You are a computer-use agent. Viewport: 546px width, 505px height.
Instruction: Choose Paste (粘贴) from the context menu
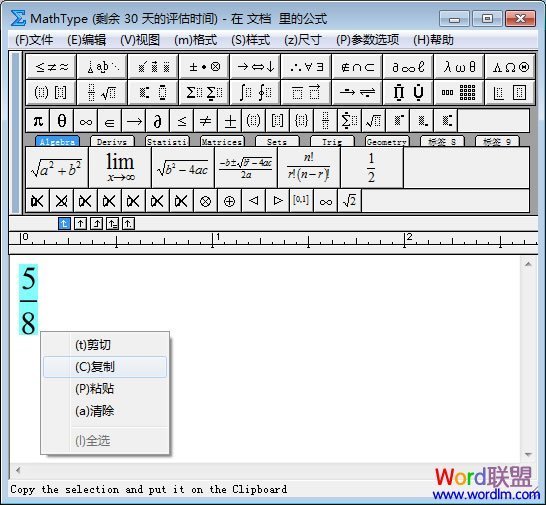(x=105, y=389)
